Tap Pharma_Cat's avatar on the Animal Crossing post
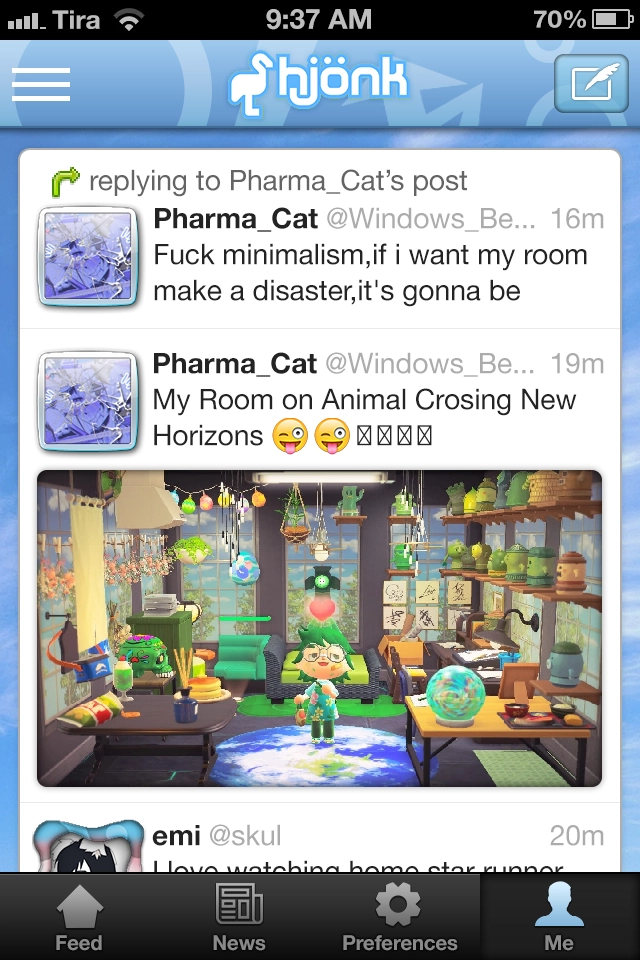Screen dimensions: 640x960 pyautogui.click(x=88, y=401)
